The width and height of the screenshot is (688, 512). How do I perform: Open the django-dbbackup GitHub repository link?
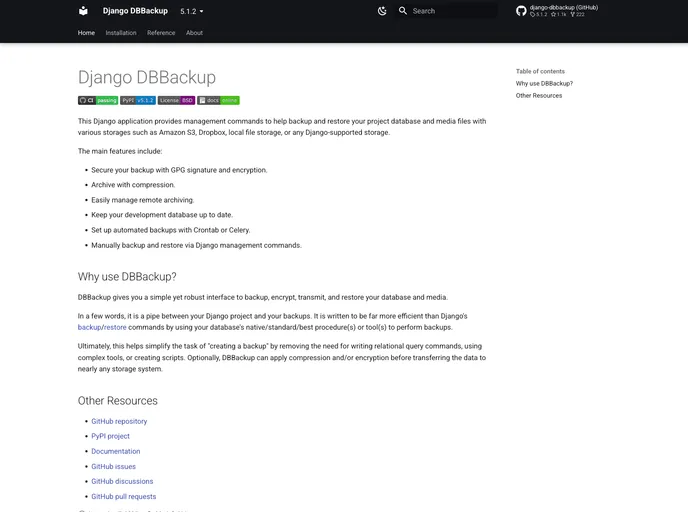pos(557,11)
